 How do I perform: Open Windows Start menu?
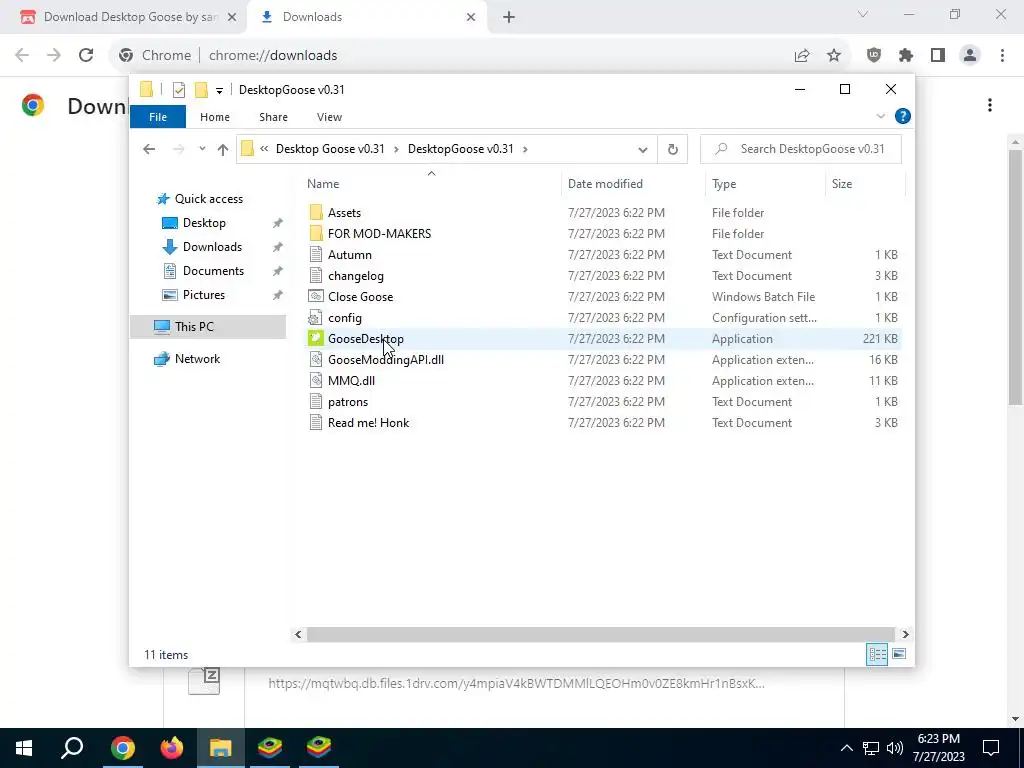point(24,748)
